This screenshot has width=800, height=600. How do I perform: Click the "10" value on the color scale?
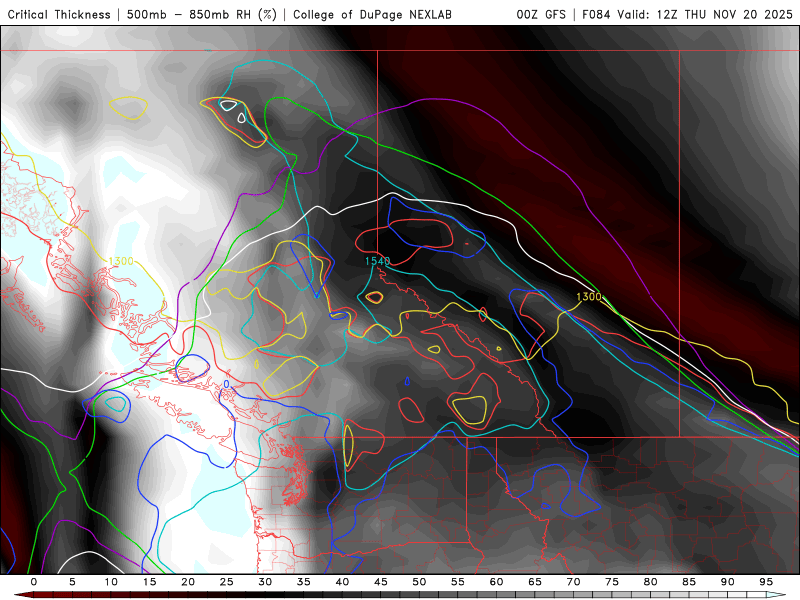pyautogui.click(x=111, y=582)
